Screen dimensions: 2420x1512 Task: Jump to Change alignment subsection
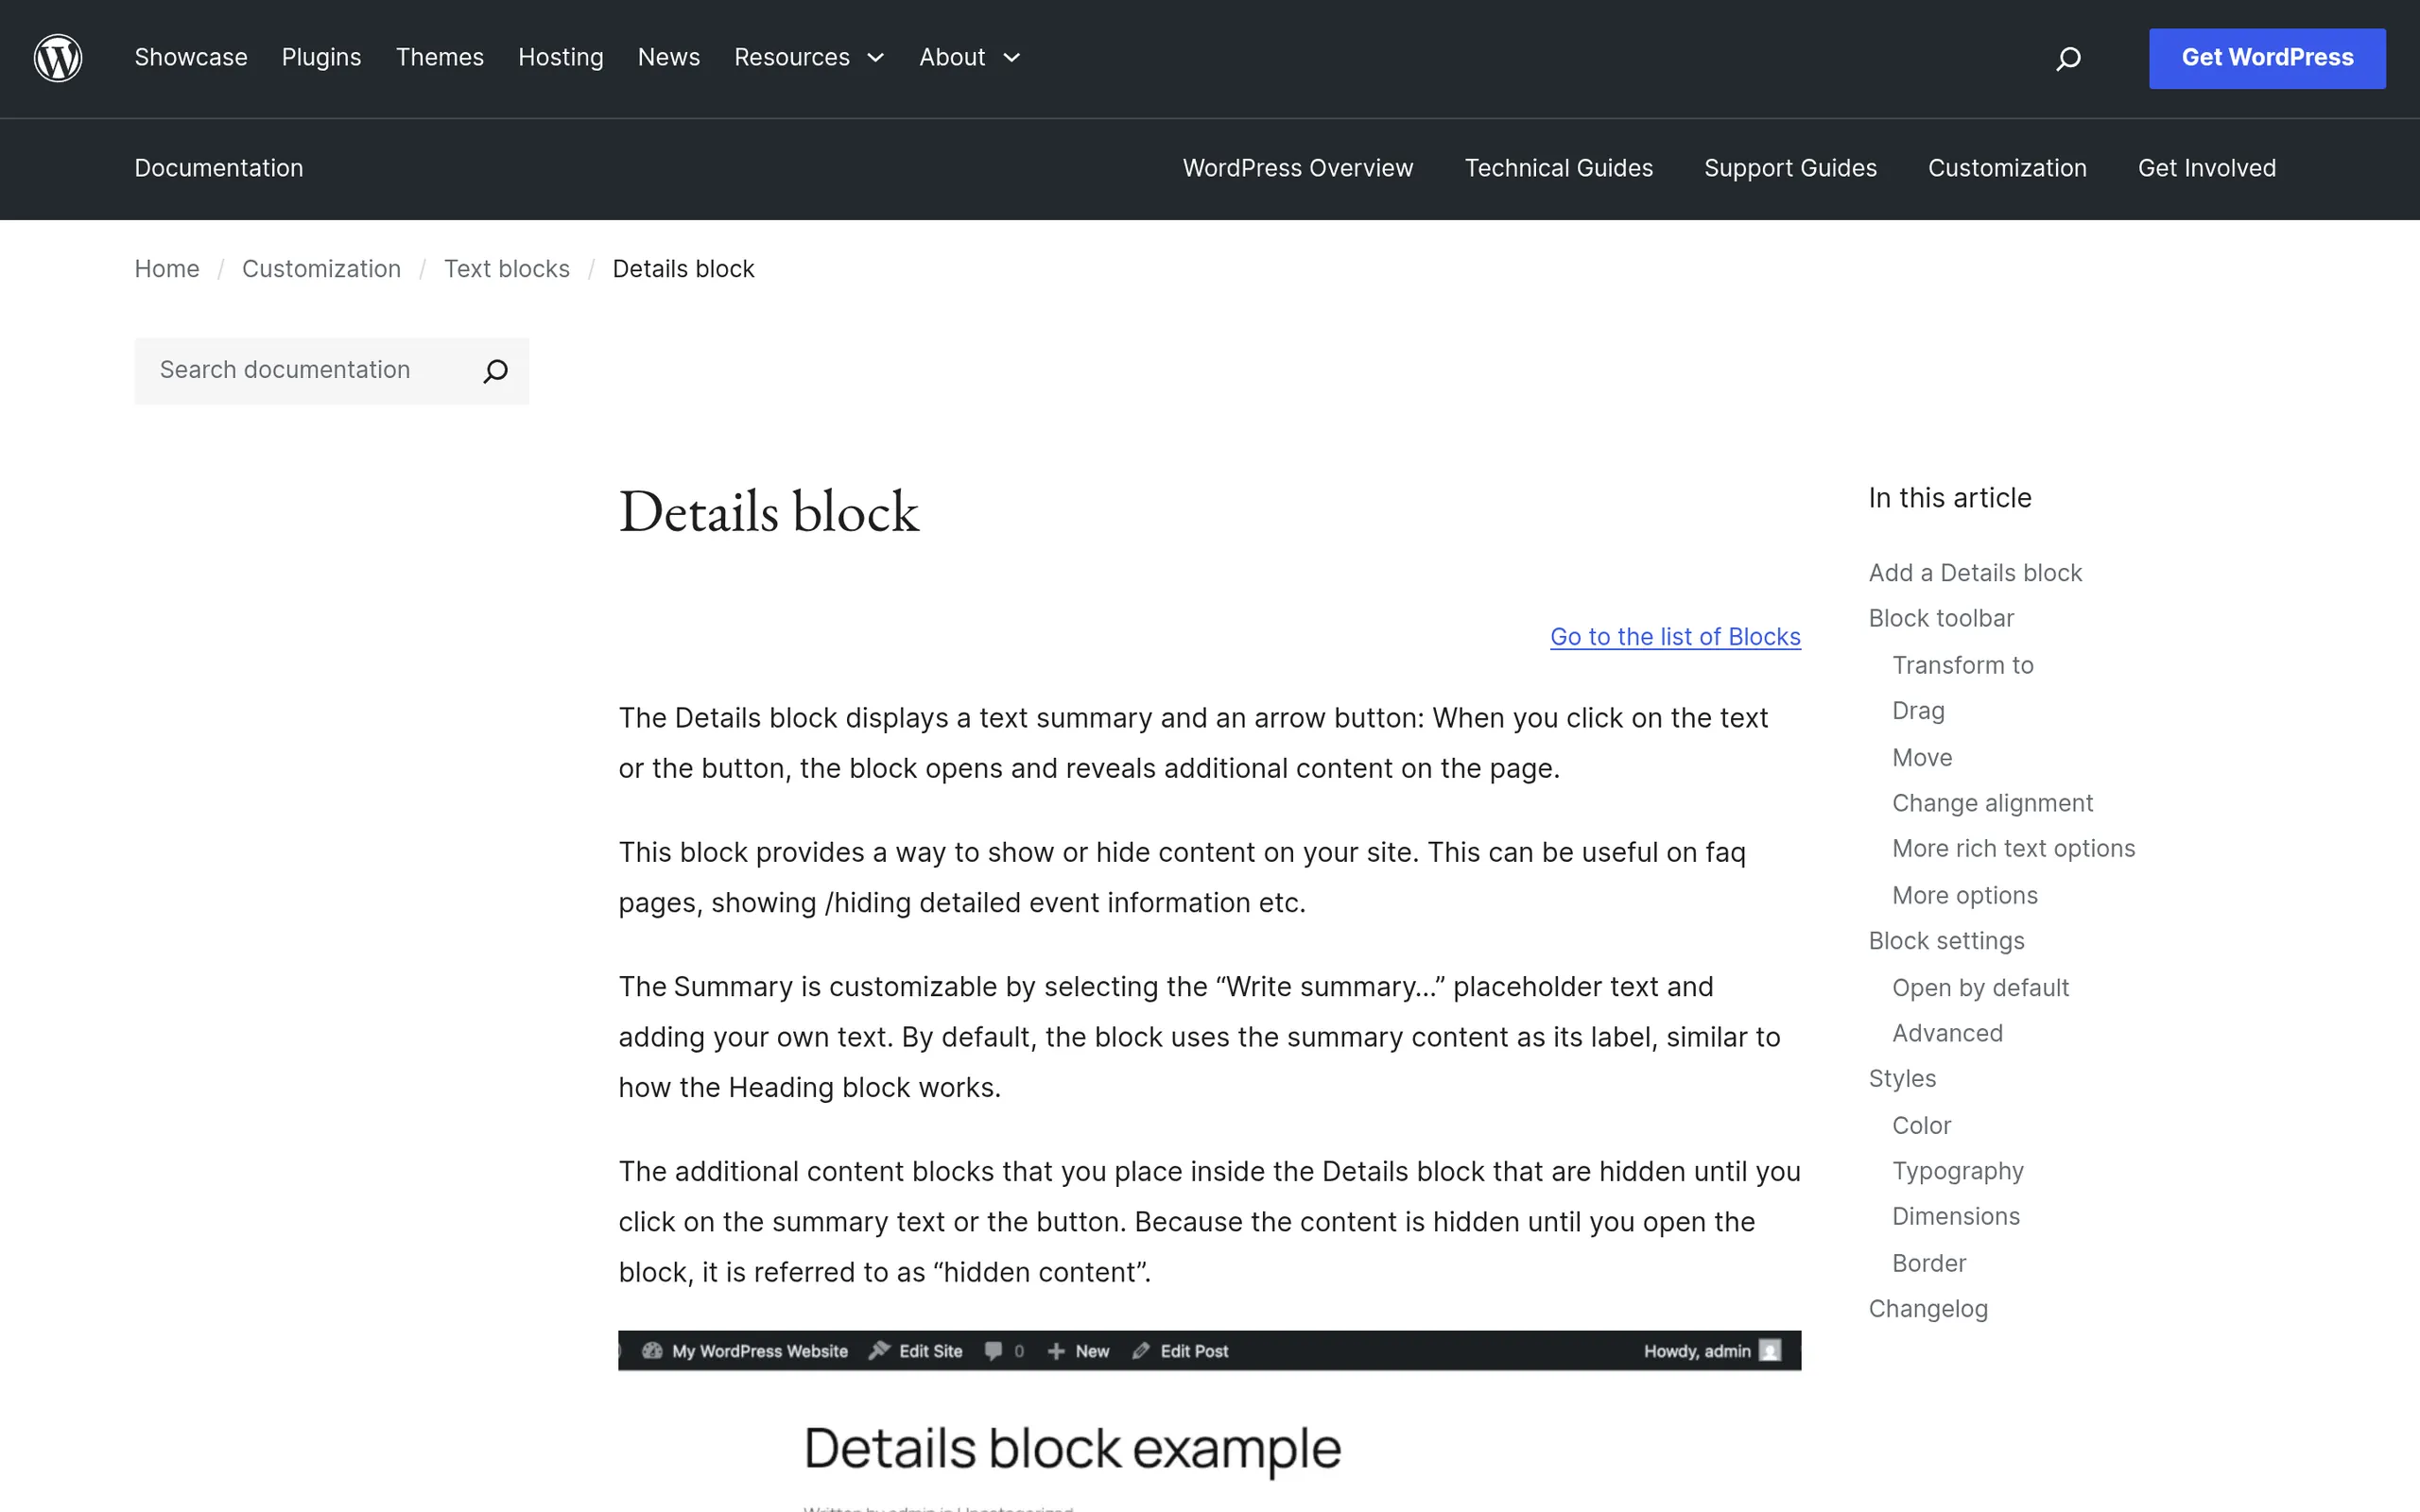click(x=1992, y=803)
